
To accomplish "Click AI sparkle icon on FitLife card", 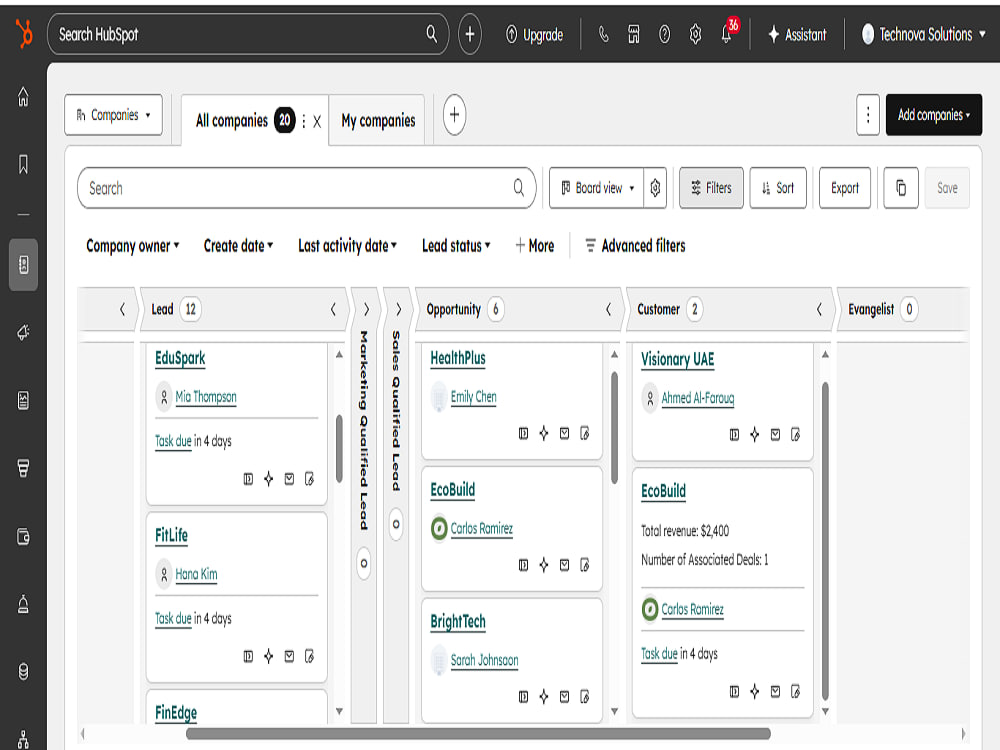I will point(268,656).
